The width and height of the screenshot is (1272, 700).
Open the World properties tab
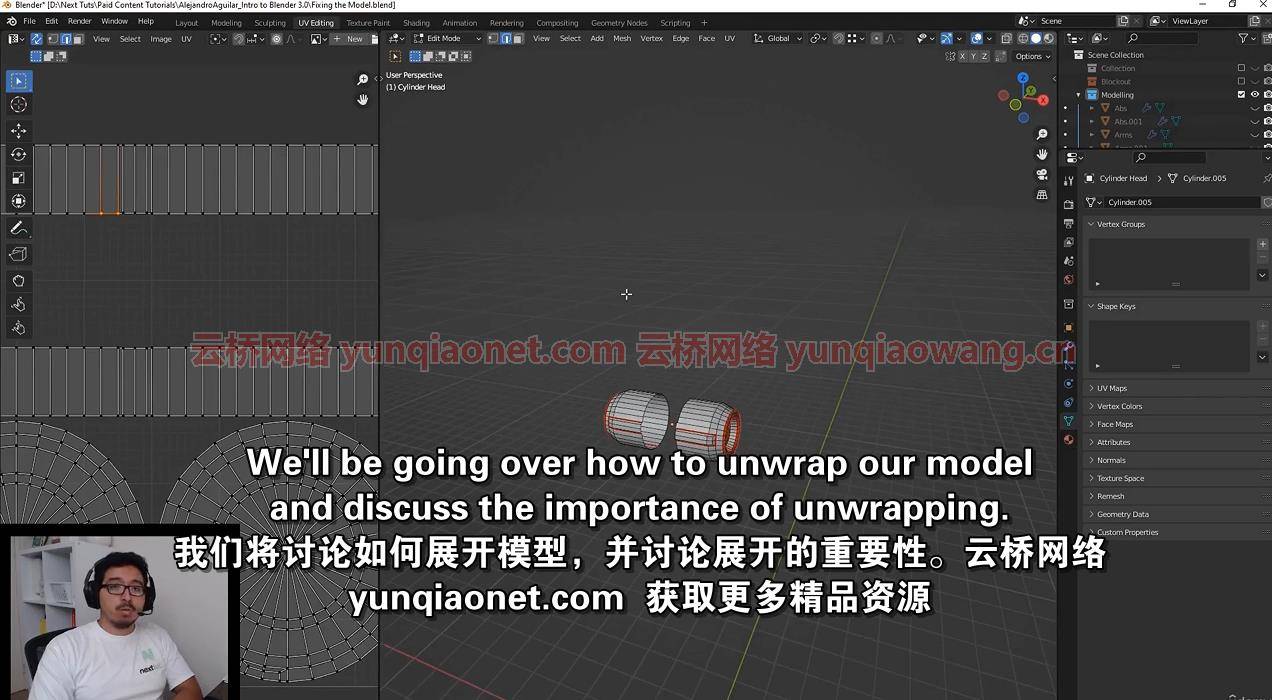(1068, 280)
